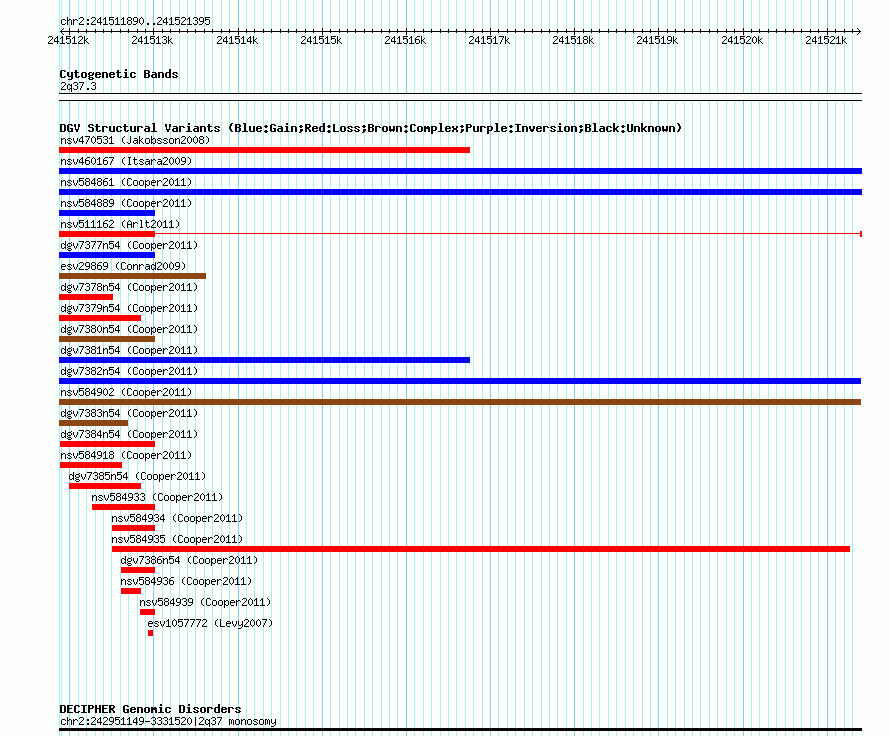Select dgv7380n54 (Cooper2011) label
This screenshot has width=890, height=736.
[x=129, y=329]
